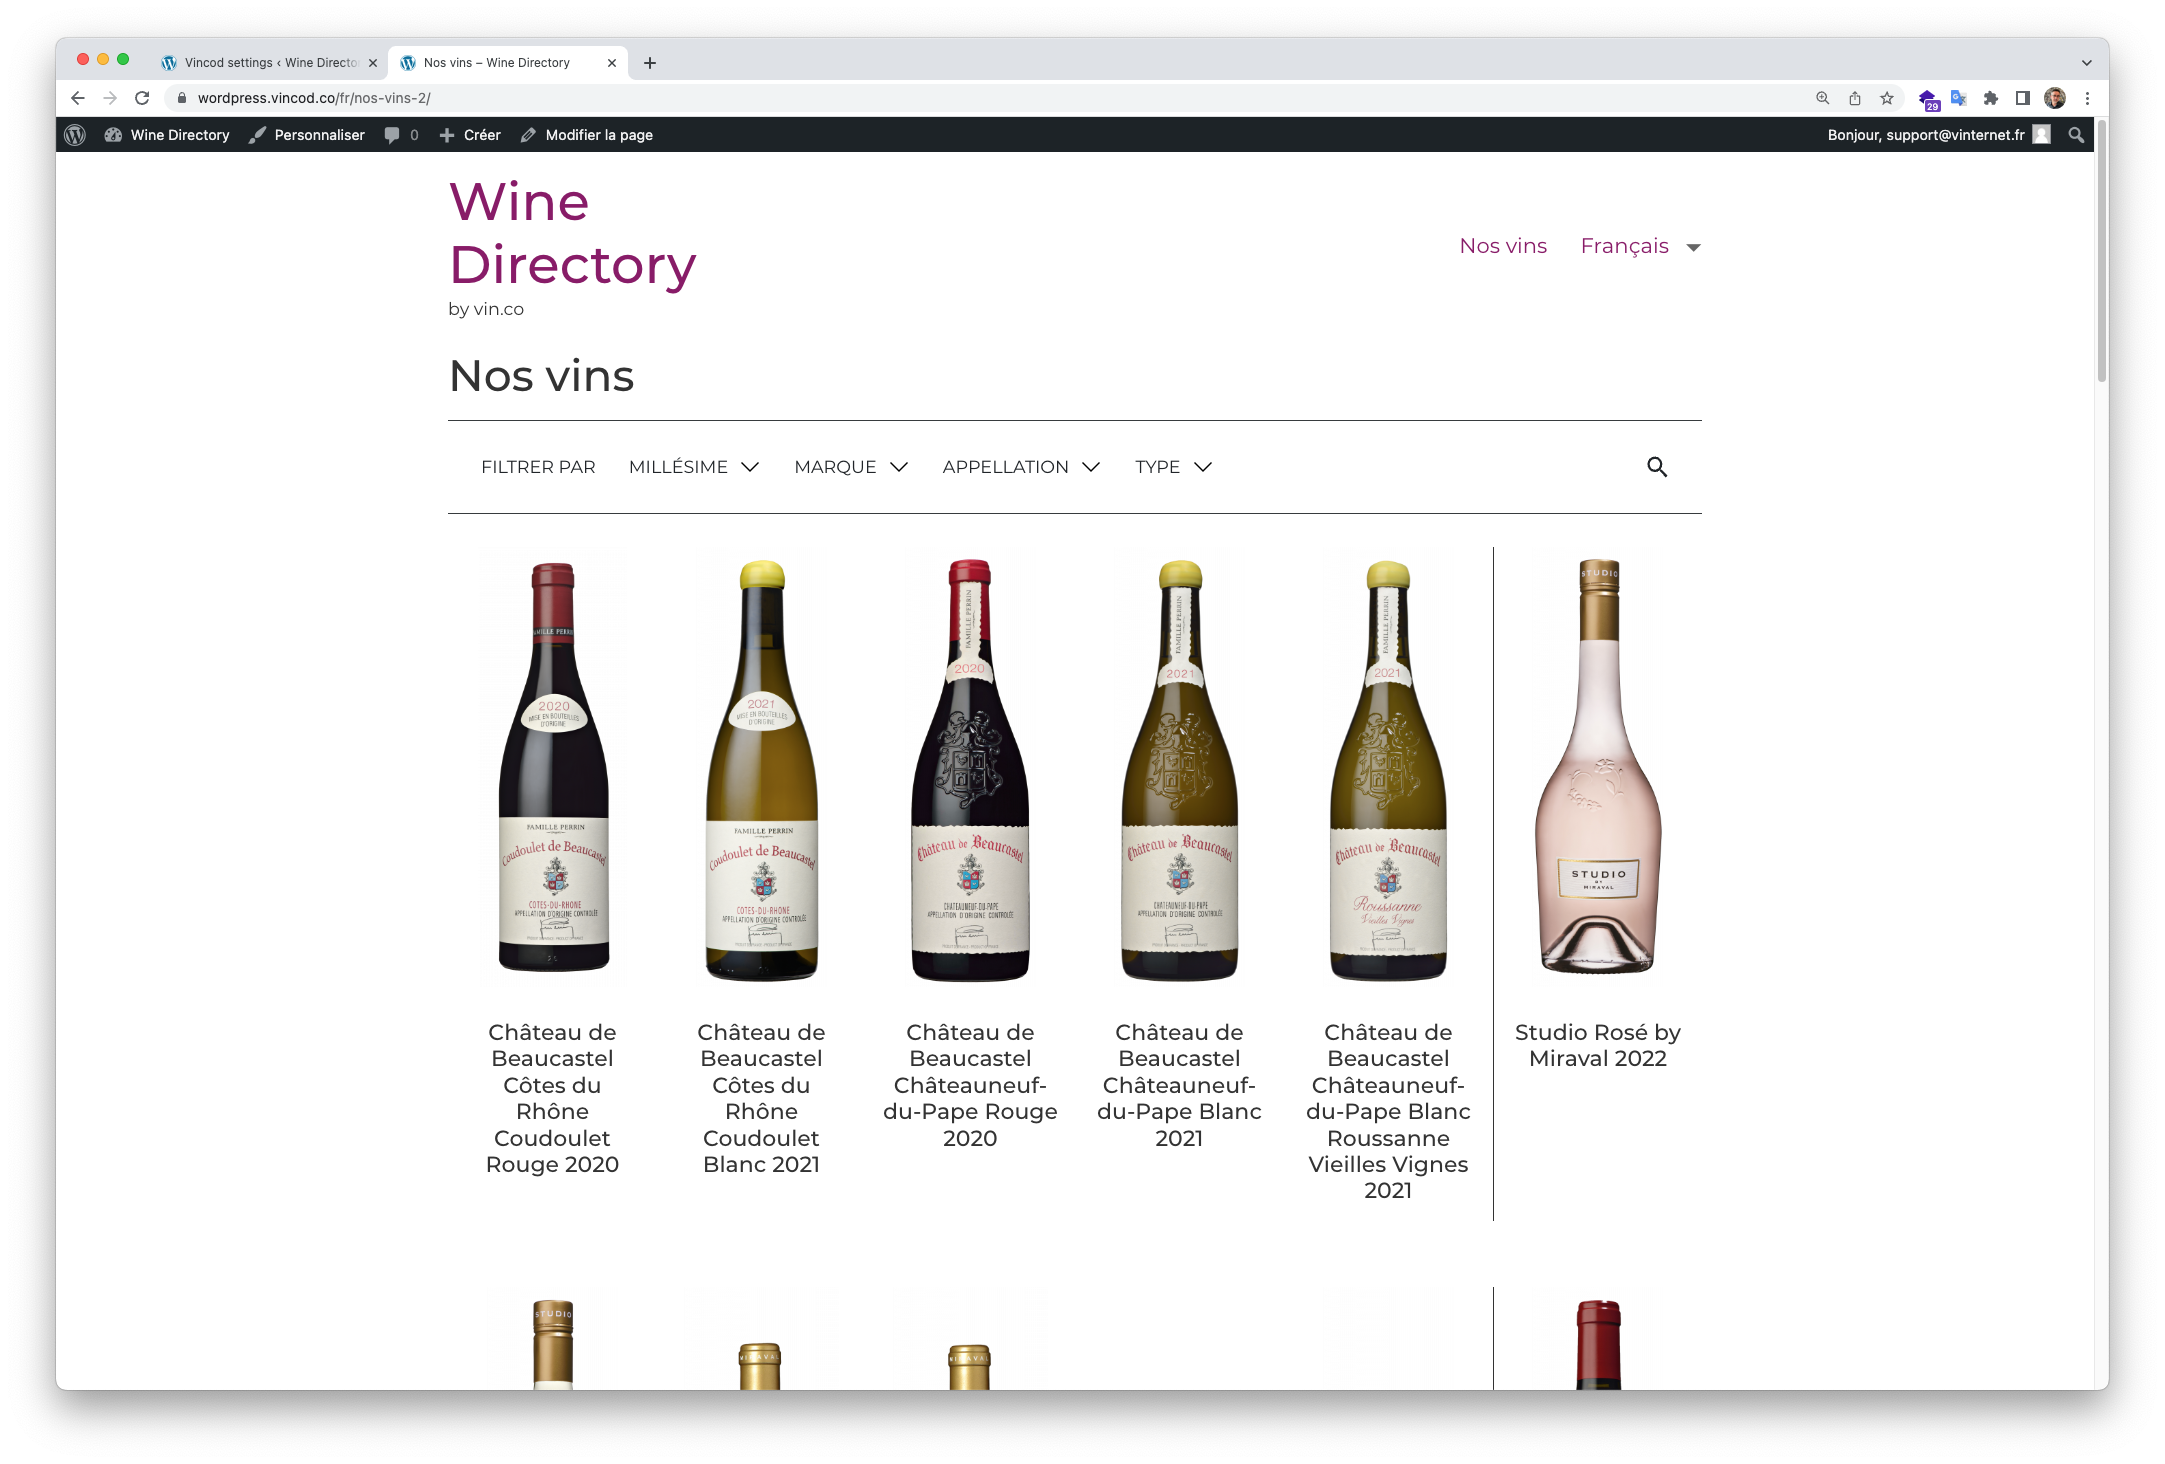Open Coudoulet Blanc 2021 wine title
This screenshot has width=2165, height=1464.
tap(761, 1098)
